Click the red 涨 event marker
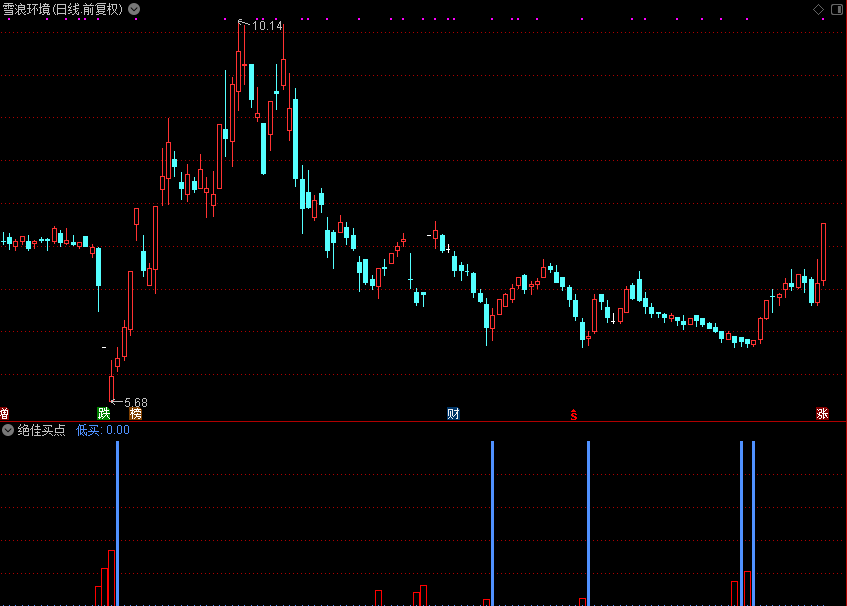 coord(822,414)
